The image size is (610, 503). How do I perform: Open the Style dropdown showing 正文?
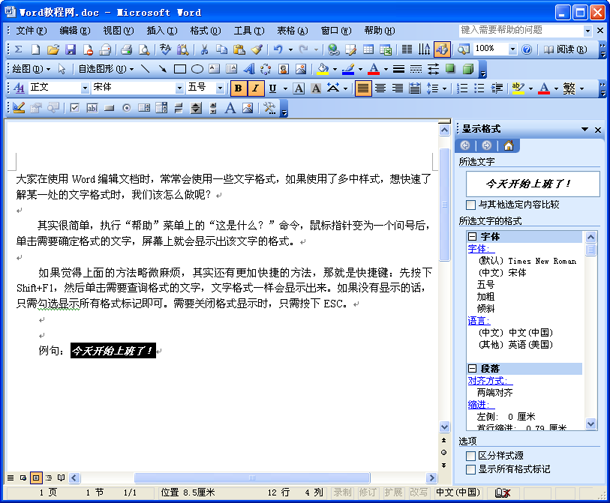[85, 88]
